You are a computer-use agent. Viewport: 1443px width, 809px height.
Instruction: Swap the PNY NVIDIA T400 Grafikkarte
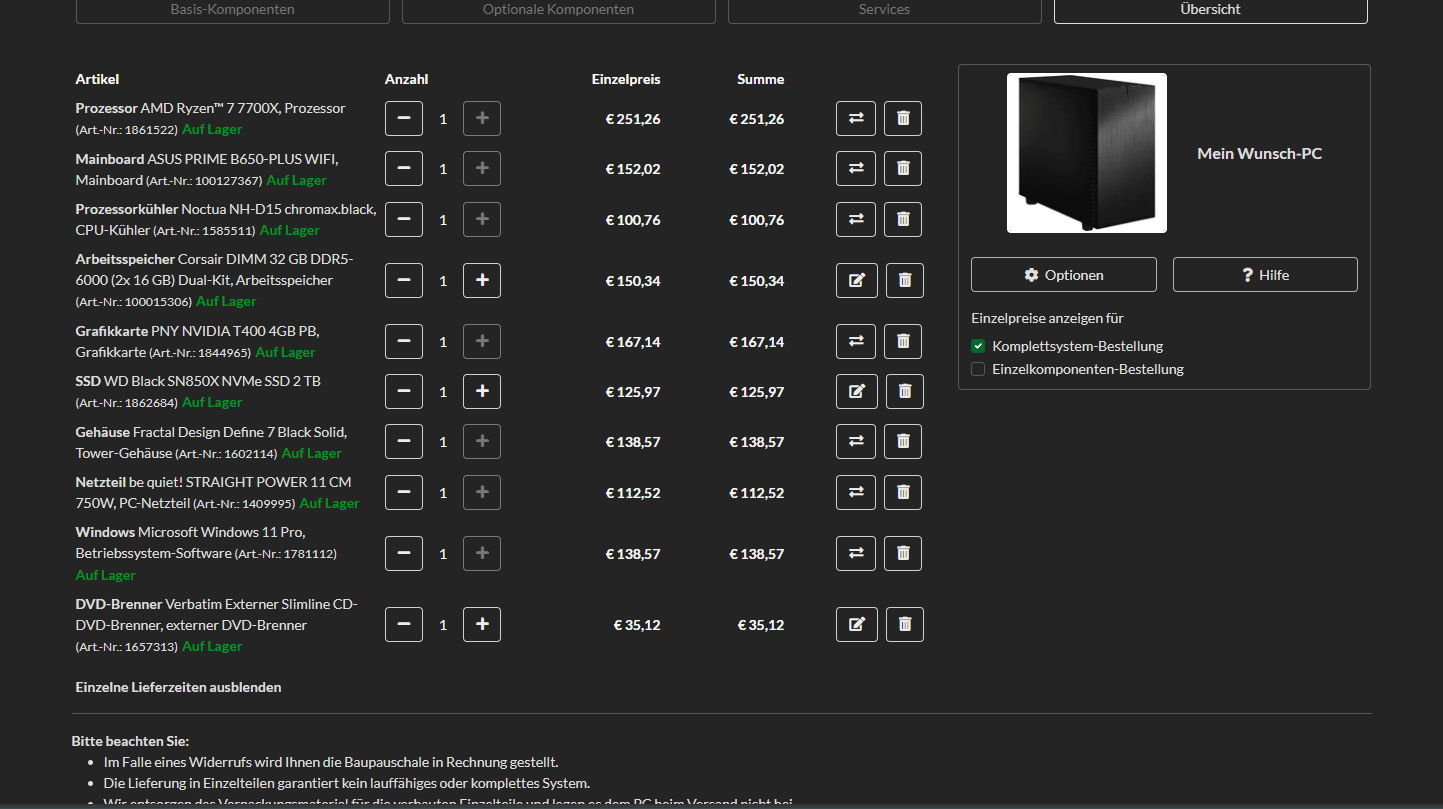(x=856, y=341)
